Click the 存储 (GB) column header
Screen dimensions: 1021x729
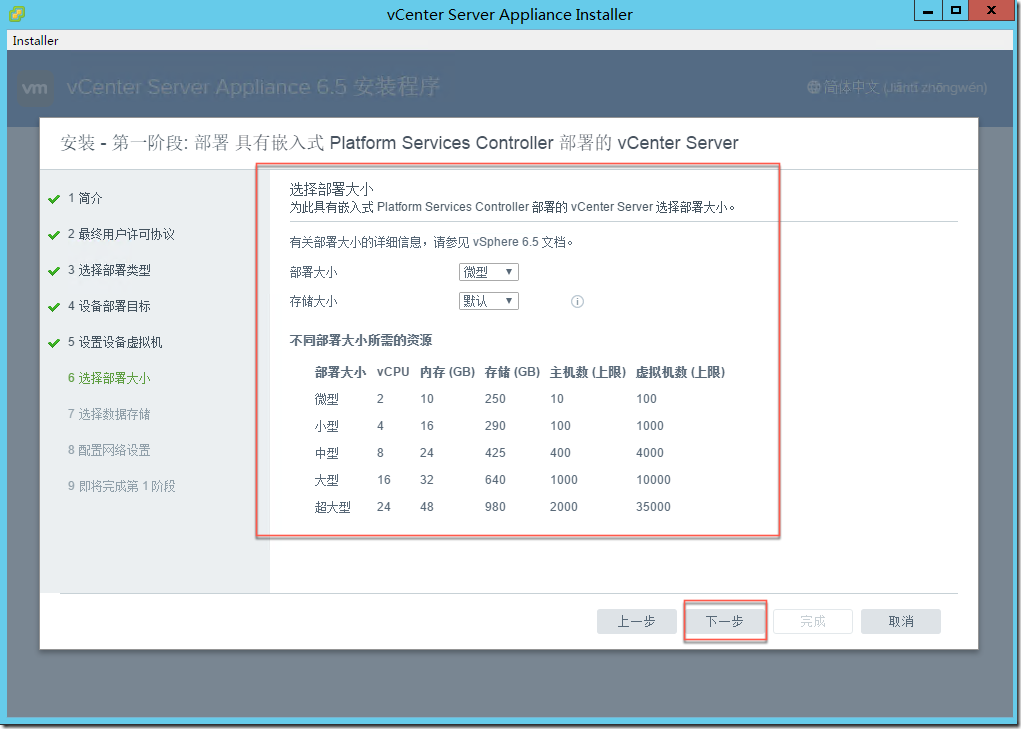[x=512, y=372]
